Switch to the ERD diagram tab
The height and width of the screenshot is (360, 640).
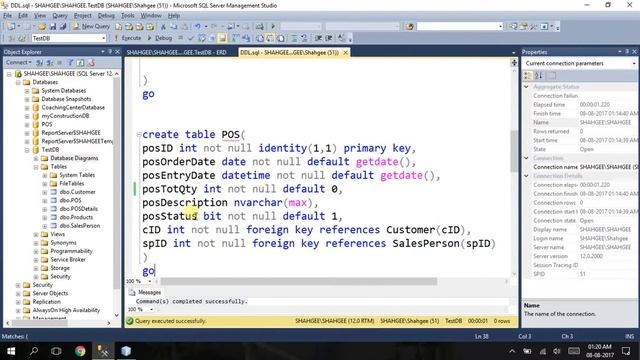176,52
